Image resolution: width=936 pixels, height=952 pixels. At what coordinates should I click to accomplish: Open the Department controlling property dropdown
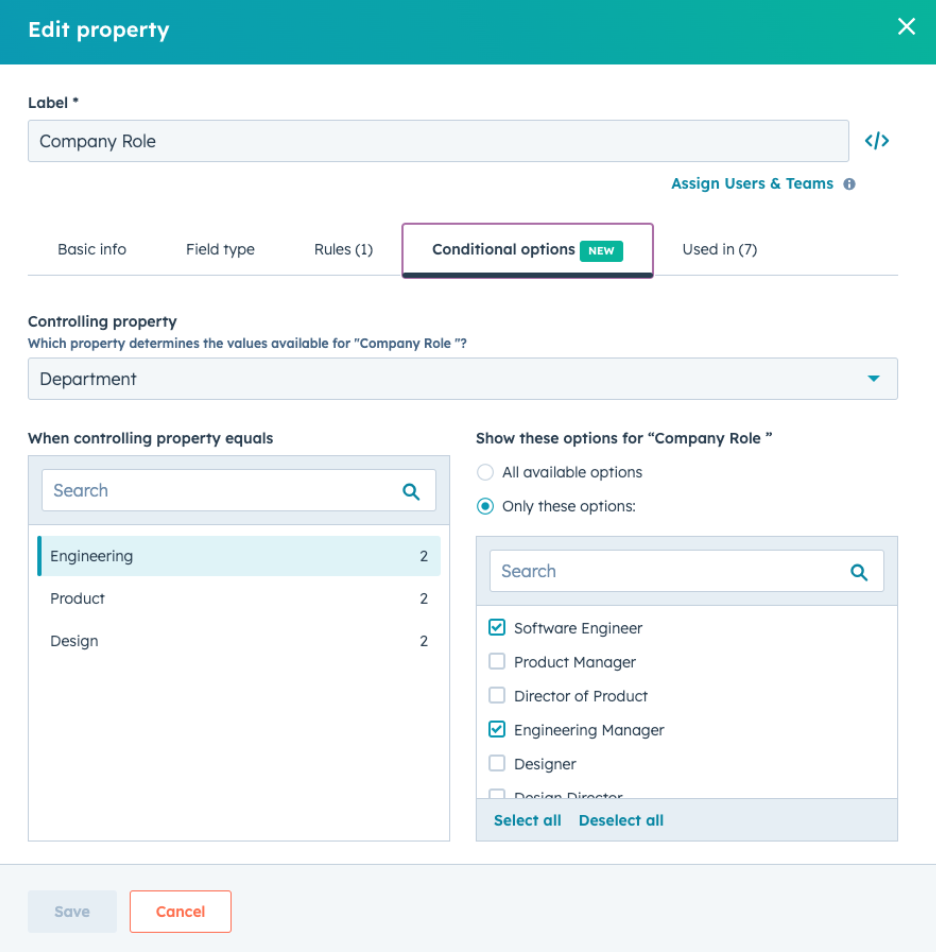[x=463, y=379]
